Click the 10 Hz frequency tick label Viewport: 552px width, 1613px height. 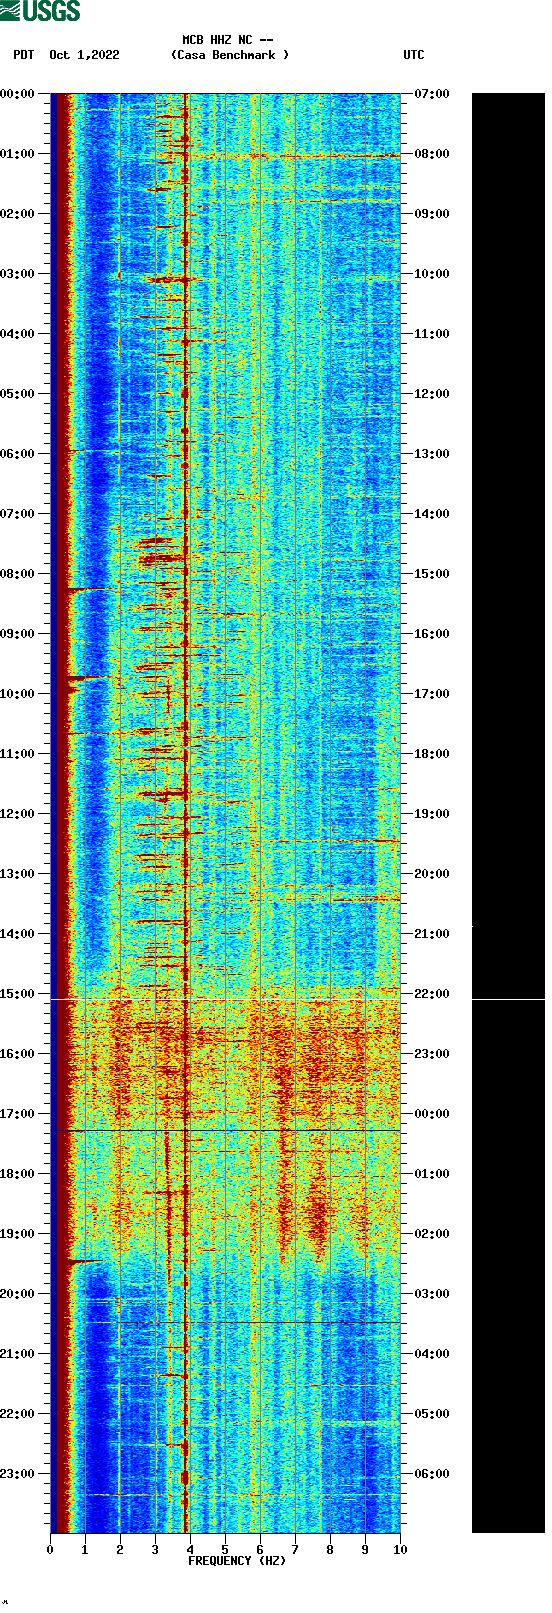pyautogui.click(x=400, y=1550)
